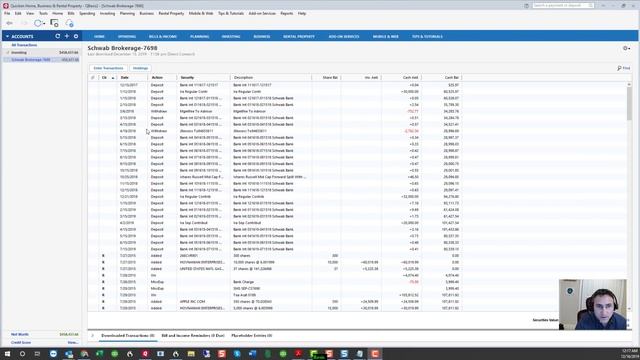Add an account with the plus icon
The width and height of the screenshot is (640, 360).
click(x=67, y=36)
